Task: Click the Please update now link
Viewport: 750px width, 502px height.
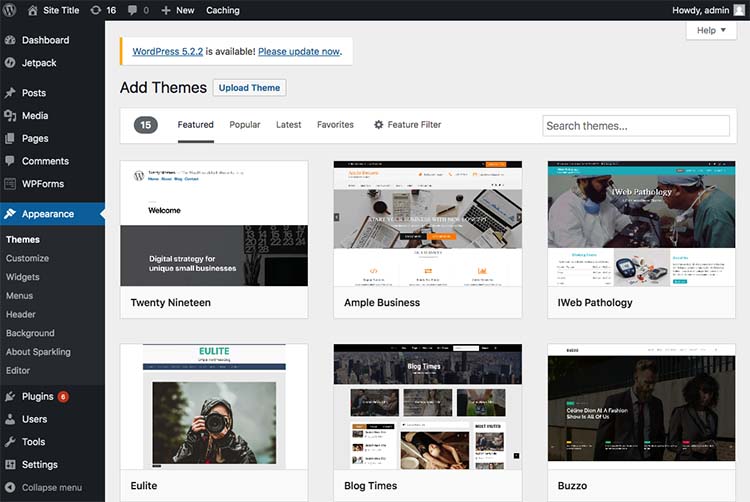Action: [x=299, y=51]
